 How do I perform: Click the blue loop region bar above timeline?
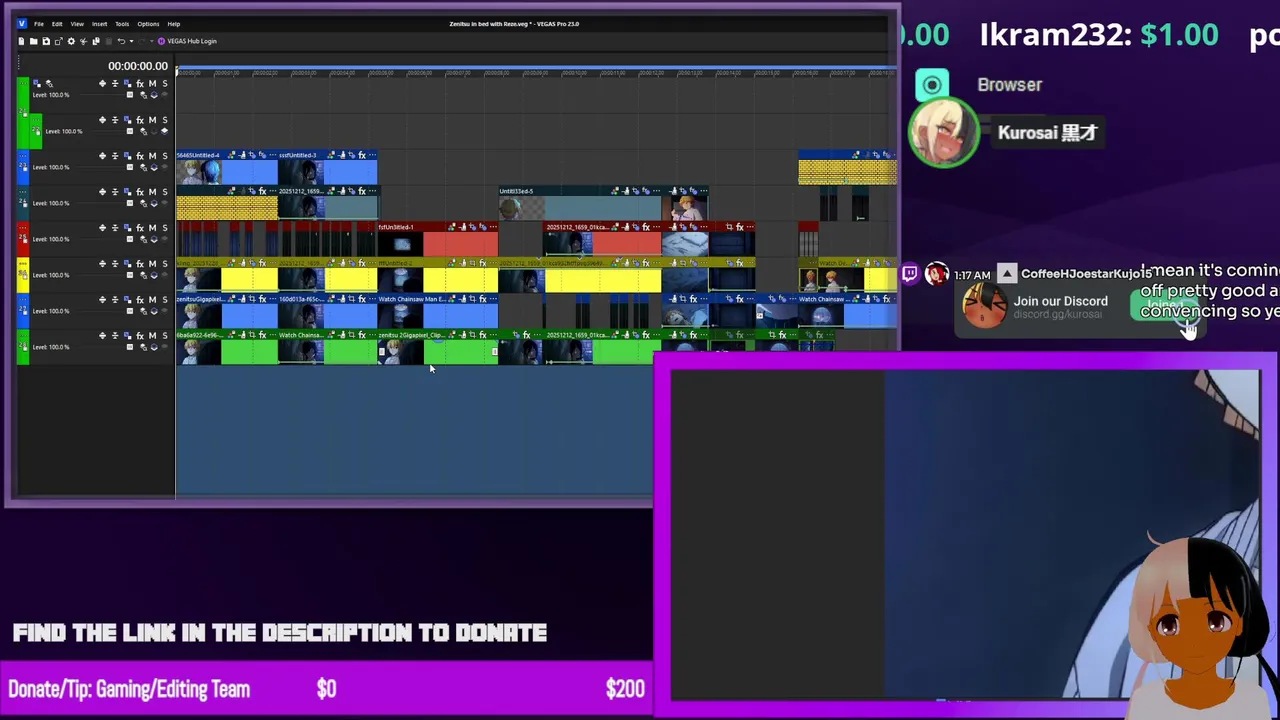click(x=536, y=68)
